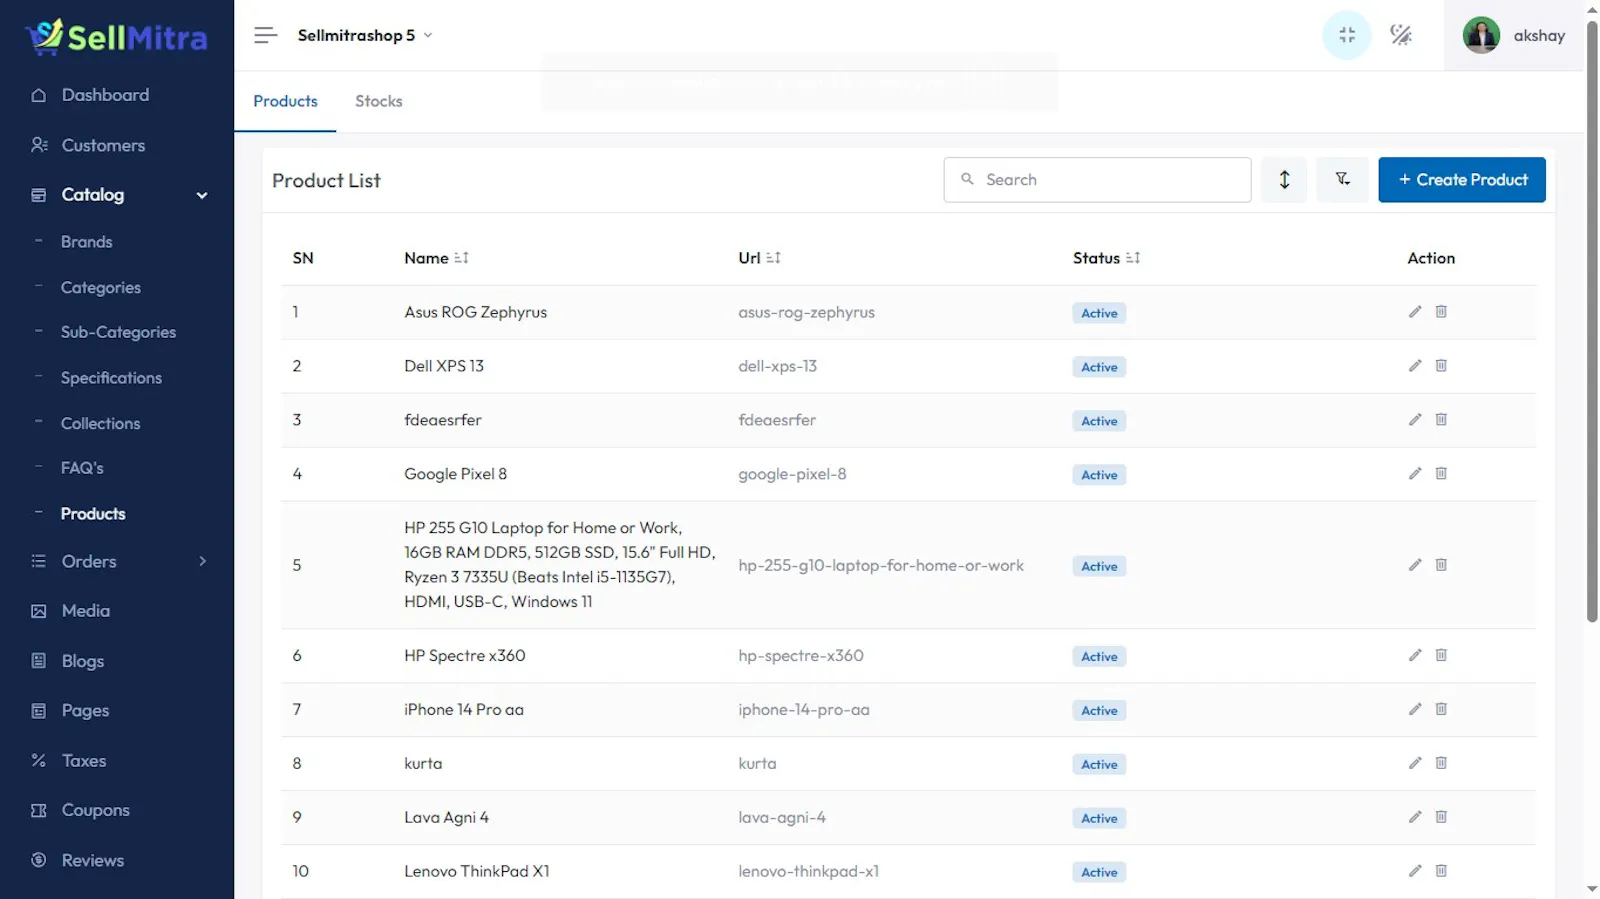The height and width of the screenshot is (899, 1600).
Task: Delete the Dell XPS 13 product
Action: tap(1441, 366)
